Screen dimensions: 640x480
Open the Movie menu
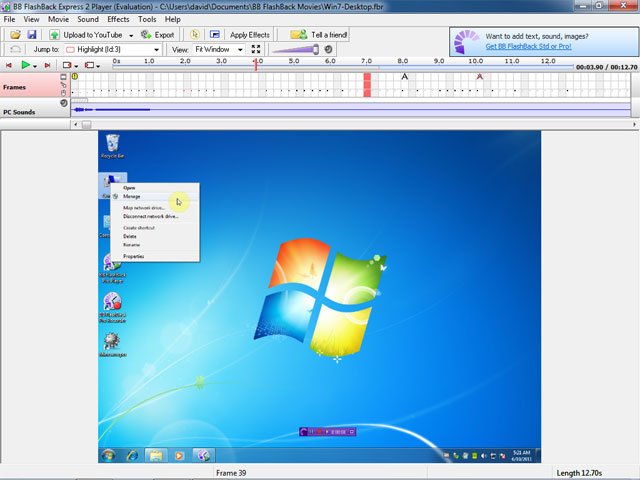click(58, 19)
